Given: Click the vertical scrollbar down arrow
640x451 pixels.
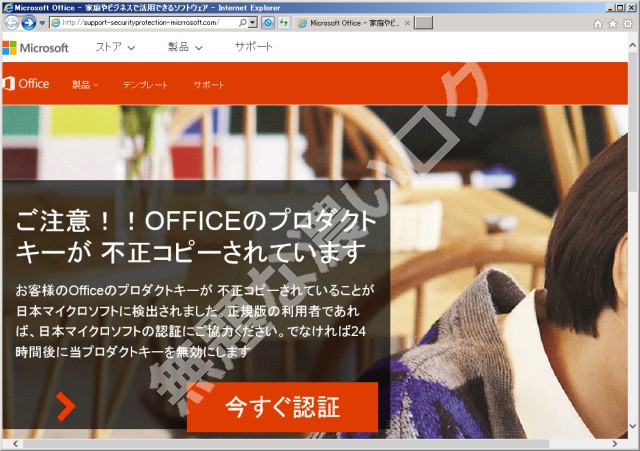Looking at the screenshot, I should 633,427.
